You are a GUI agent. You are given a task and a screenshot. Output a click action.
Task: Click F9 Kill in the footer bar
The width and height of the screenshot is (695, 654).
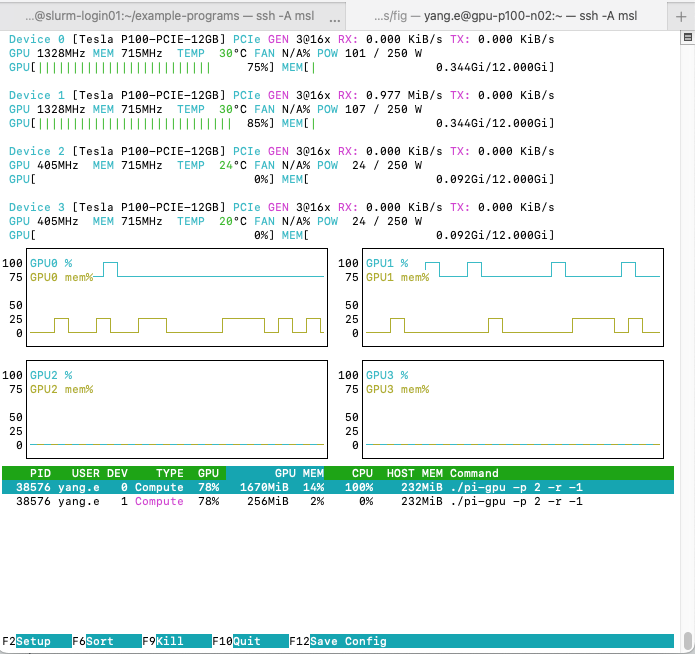tap(177, 641)
